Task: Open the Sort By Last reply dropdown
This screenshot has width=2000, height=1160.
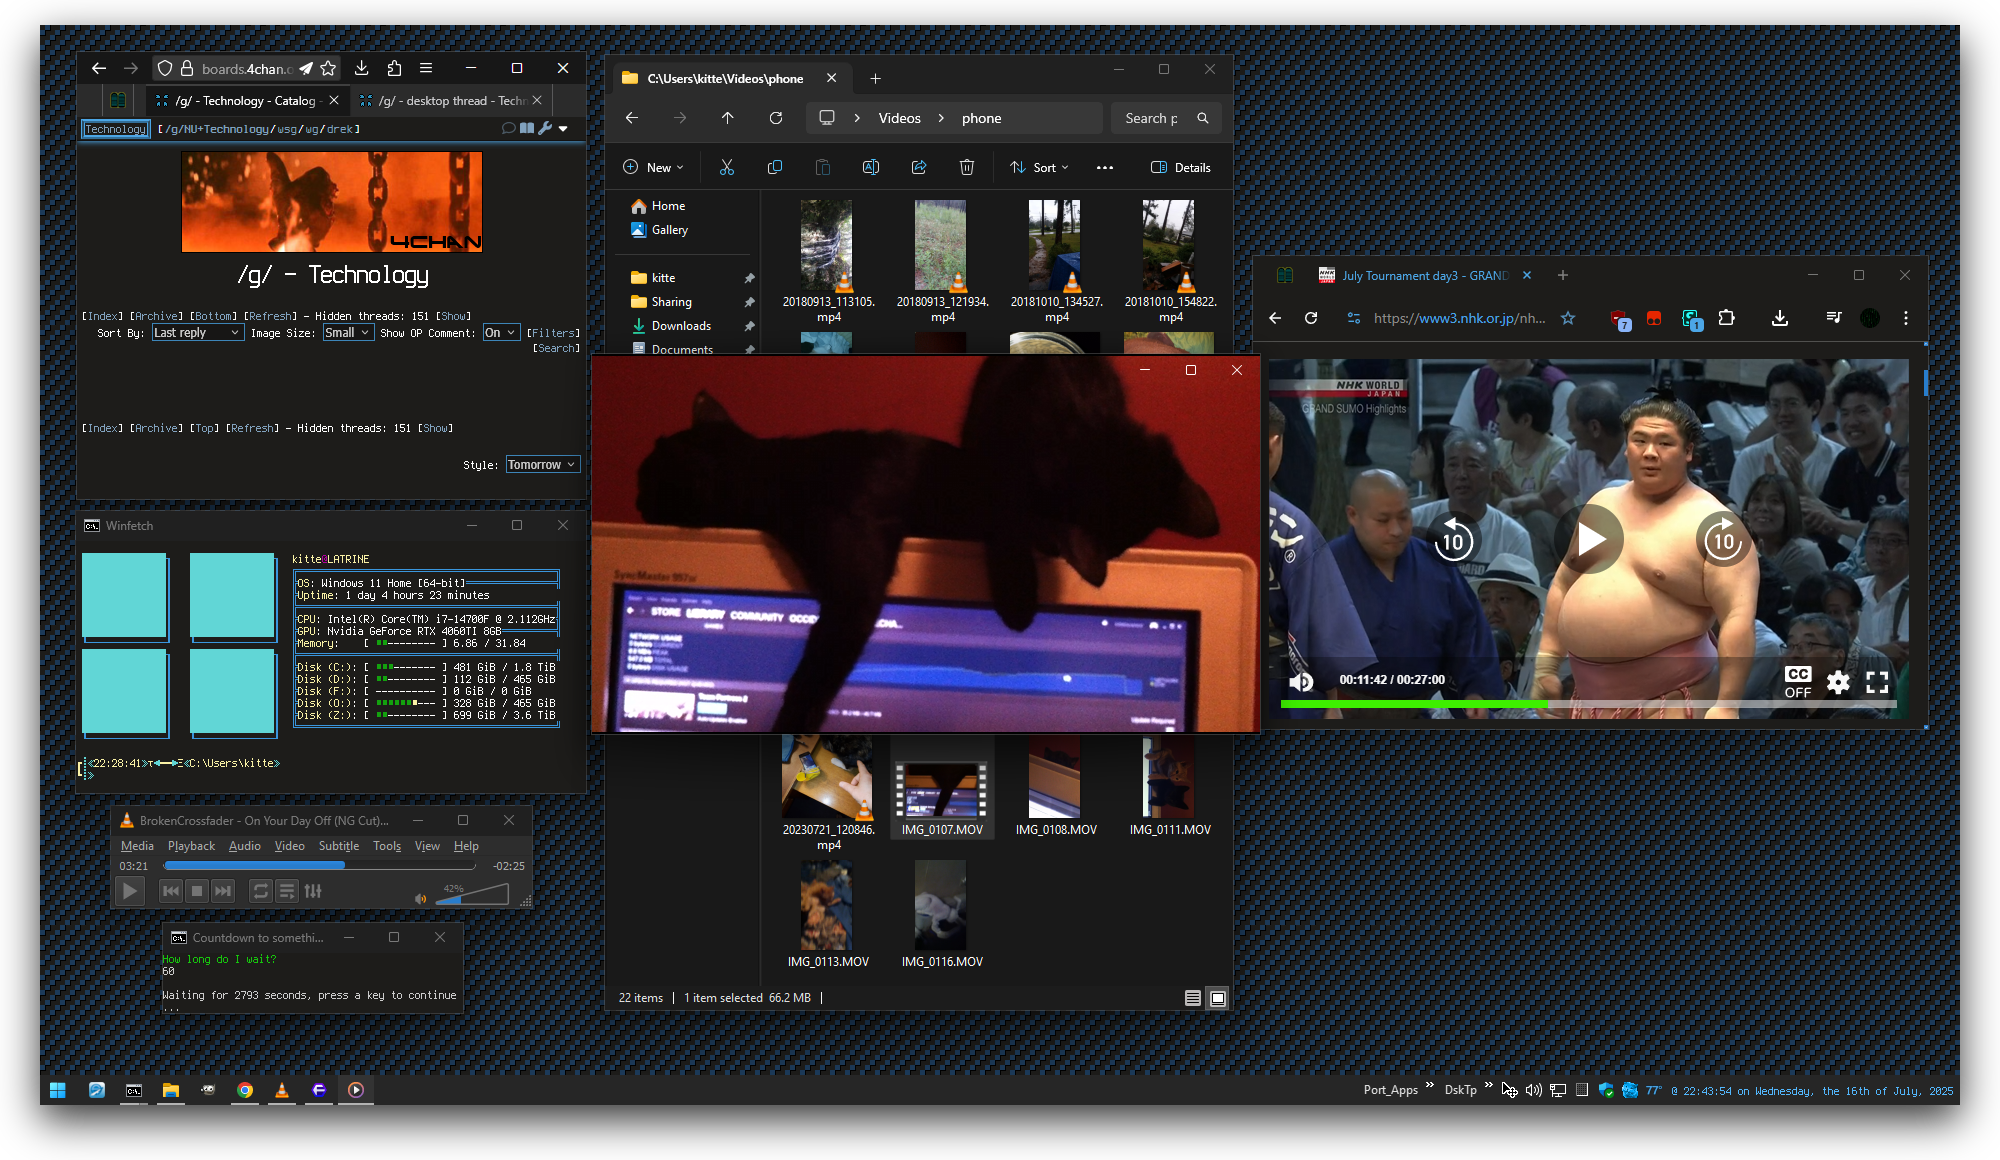Action: pos(197,332)
